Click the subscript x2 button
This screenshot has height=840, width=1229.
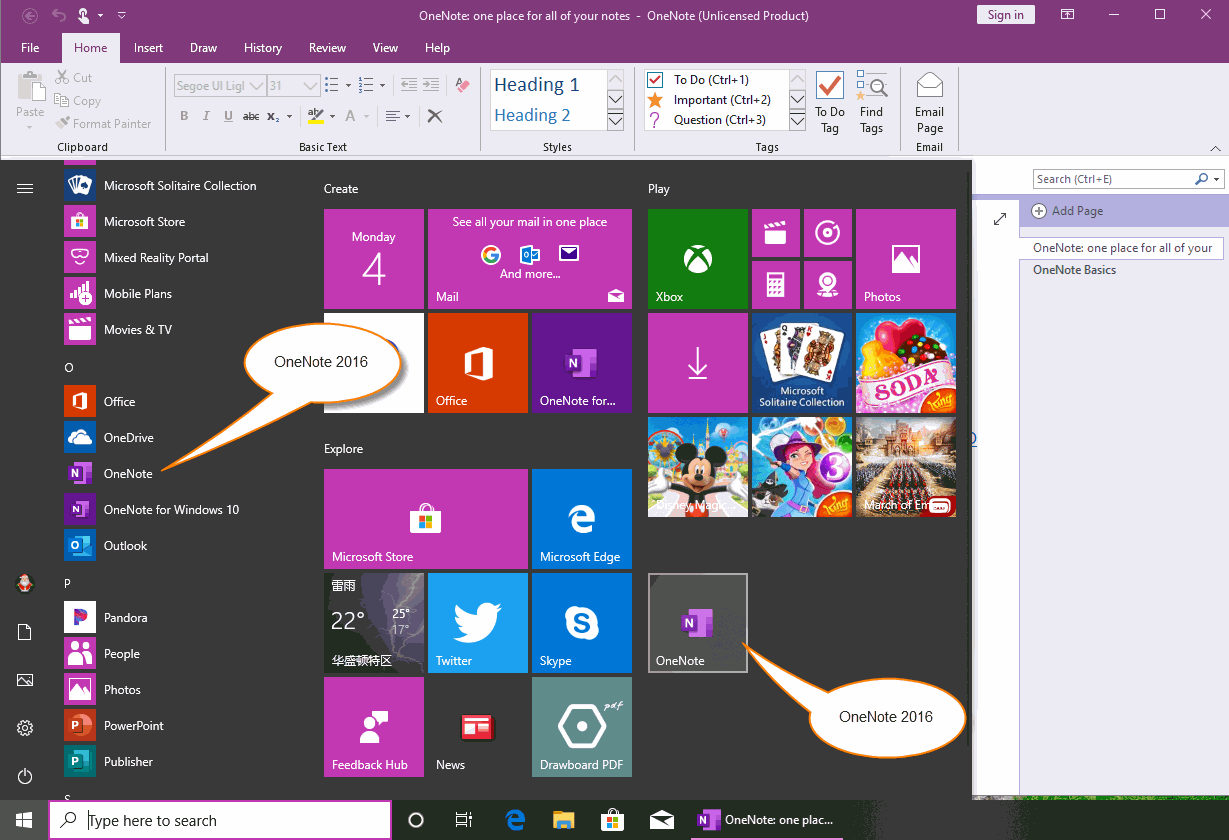click(x=274, y=116)
